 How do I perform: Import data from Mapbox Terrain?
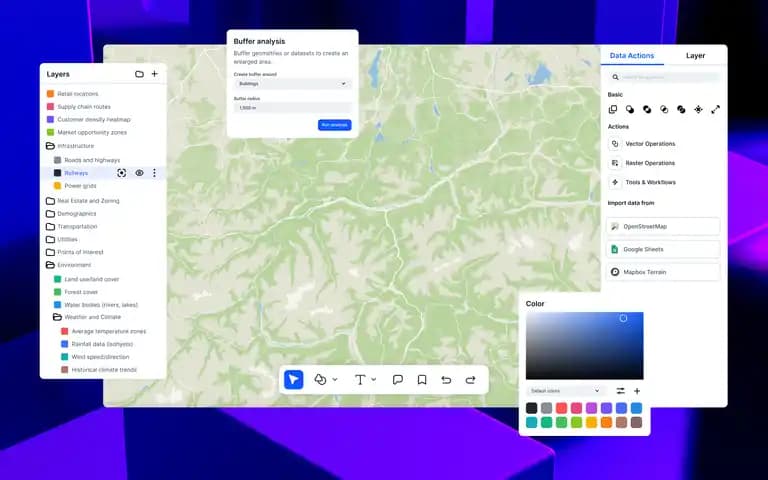(x=663, y=272)
